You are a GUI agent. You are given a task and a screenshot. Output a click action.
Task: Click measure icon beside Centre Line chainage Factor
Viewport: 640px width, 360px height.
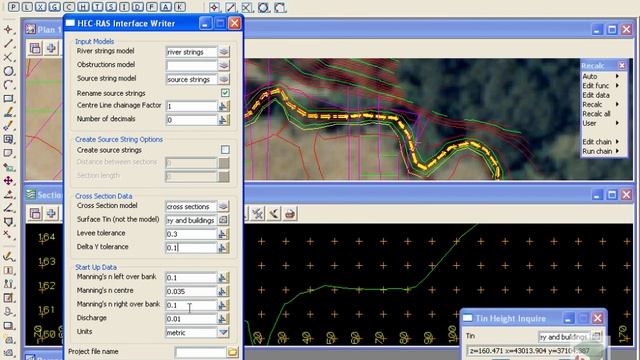click(x=223, y=106)
